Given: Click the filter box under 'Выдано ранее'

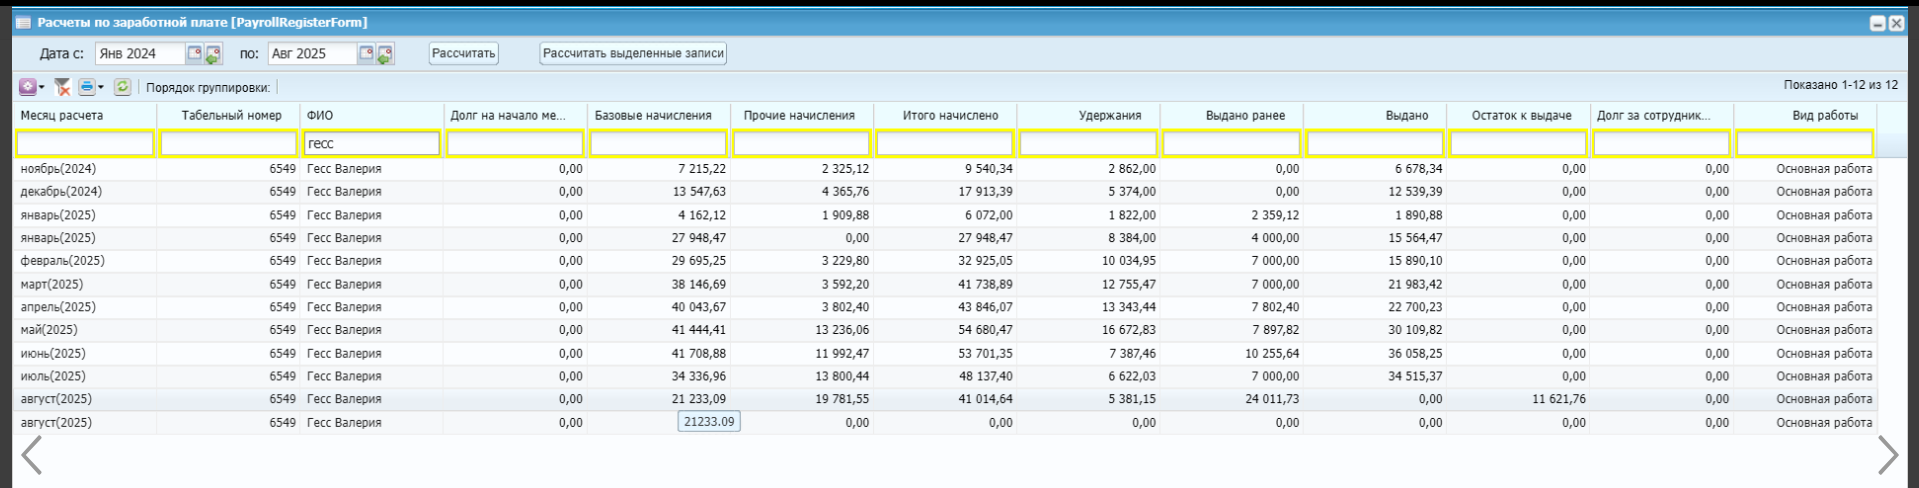Looking at the screenshot, I should 1232,144.
